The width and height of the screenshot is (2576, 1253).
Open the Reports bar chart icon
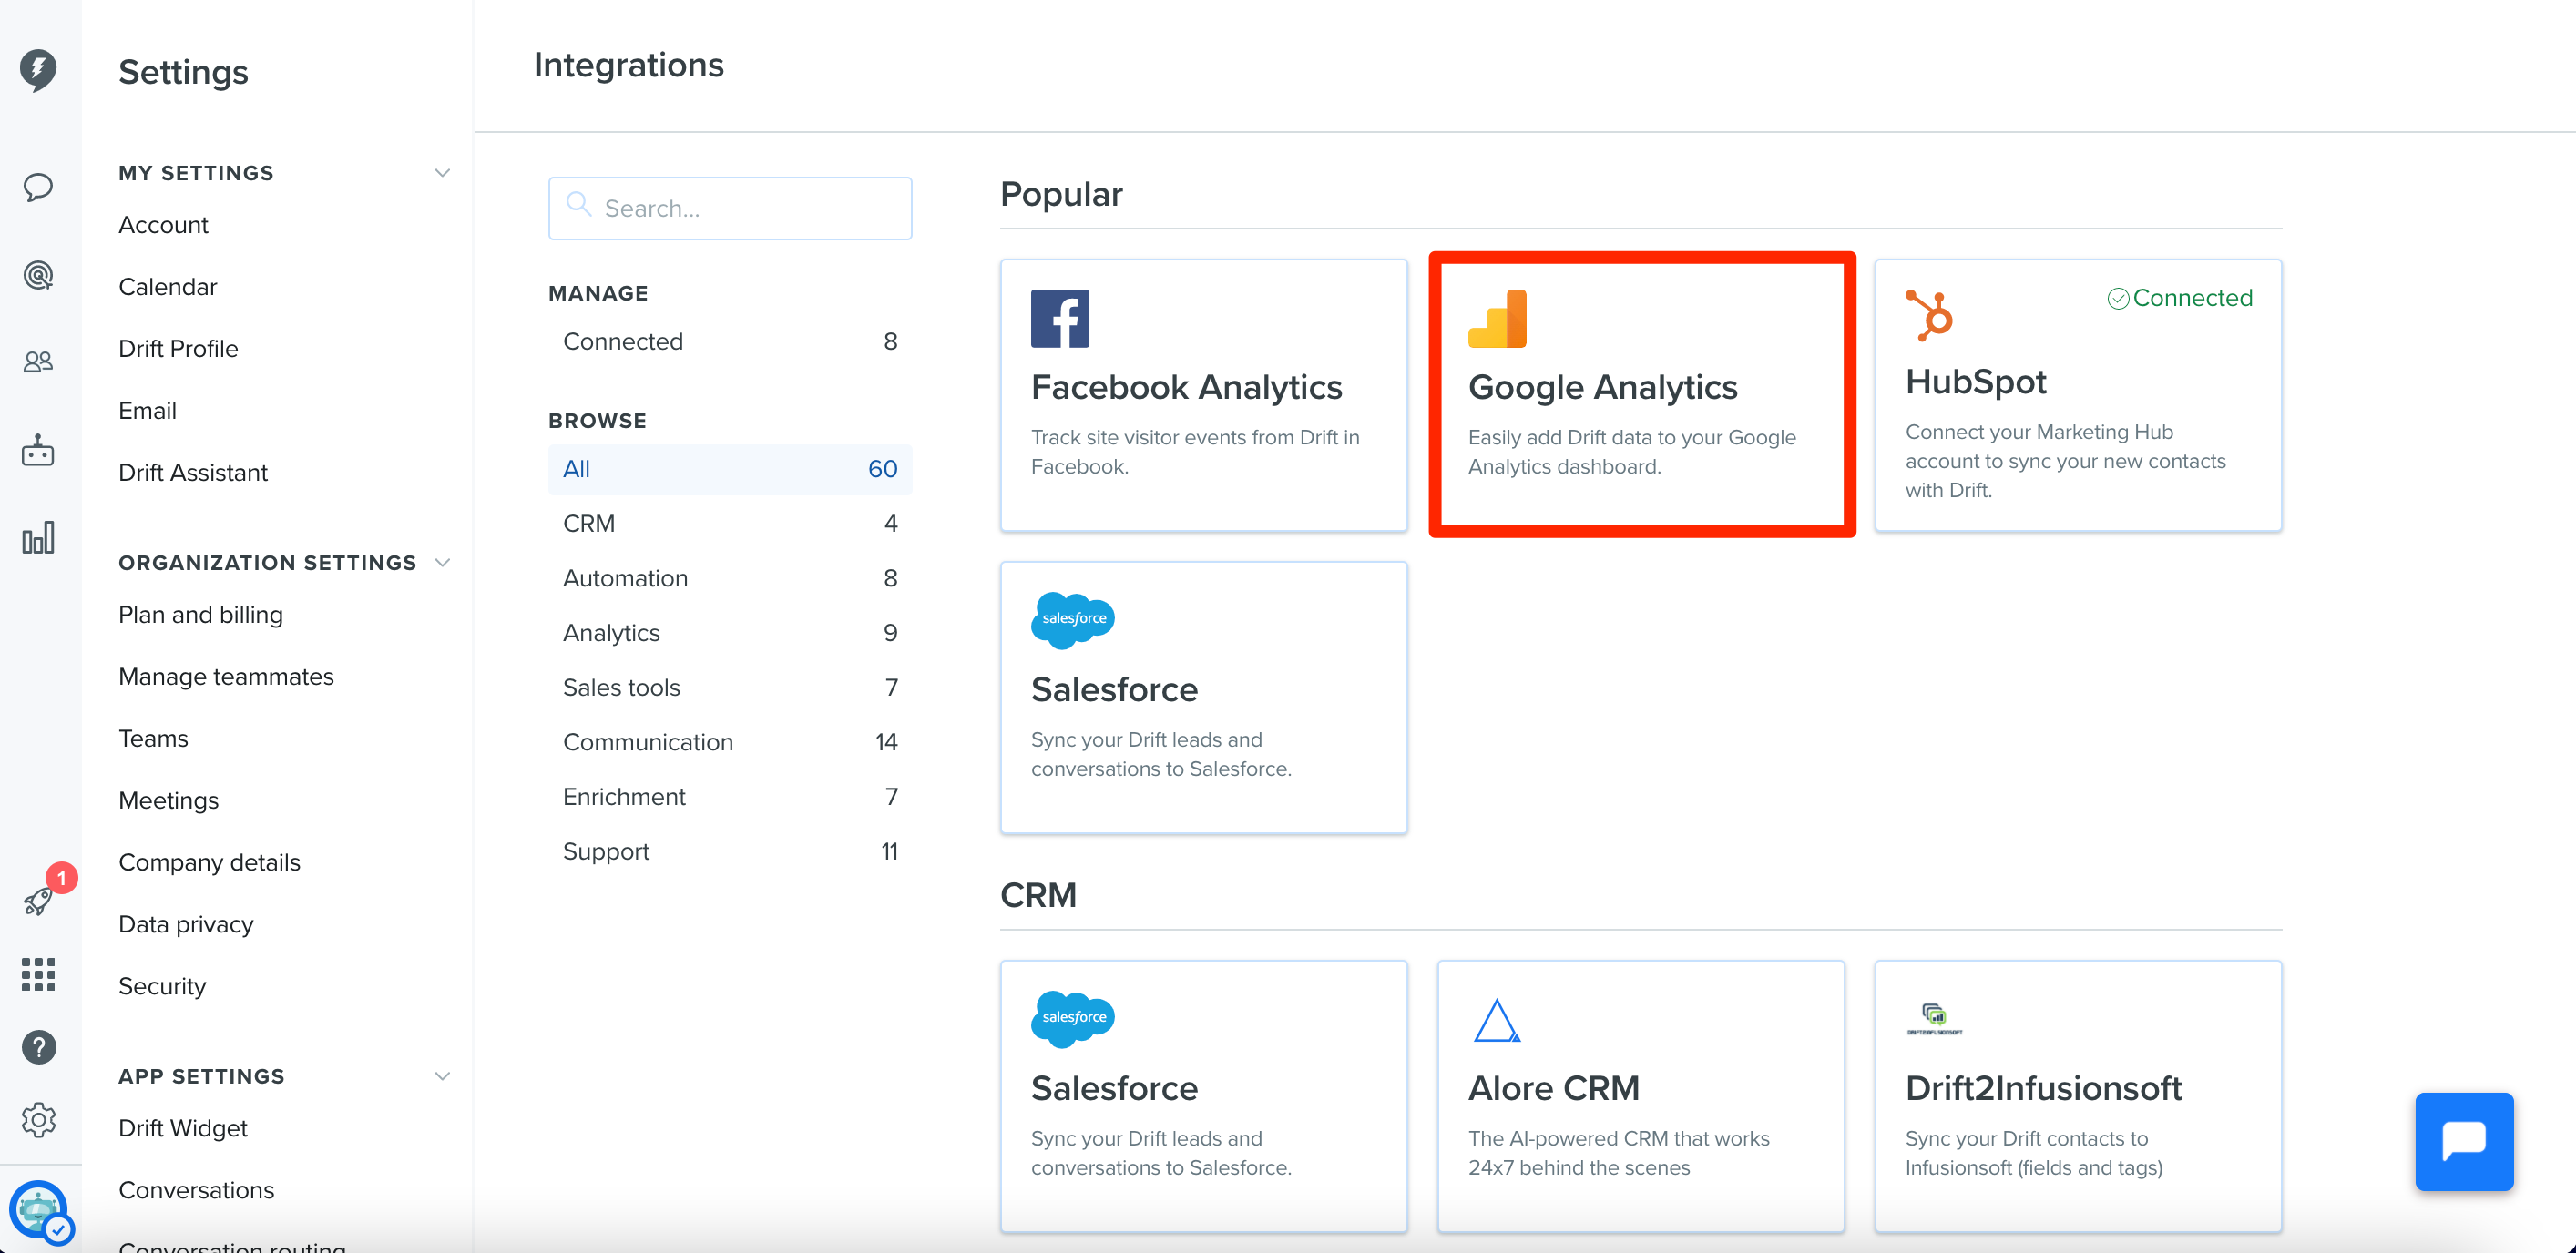click(38, 538)
